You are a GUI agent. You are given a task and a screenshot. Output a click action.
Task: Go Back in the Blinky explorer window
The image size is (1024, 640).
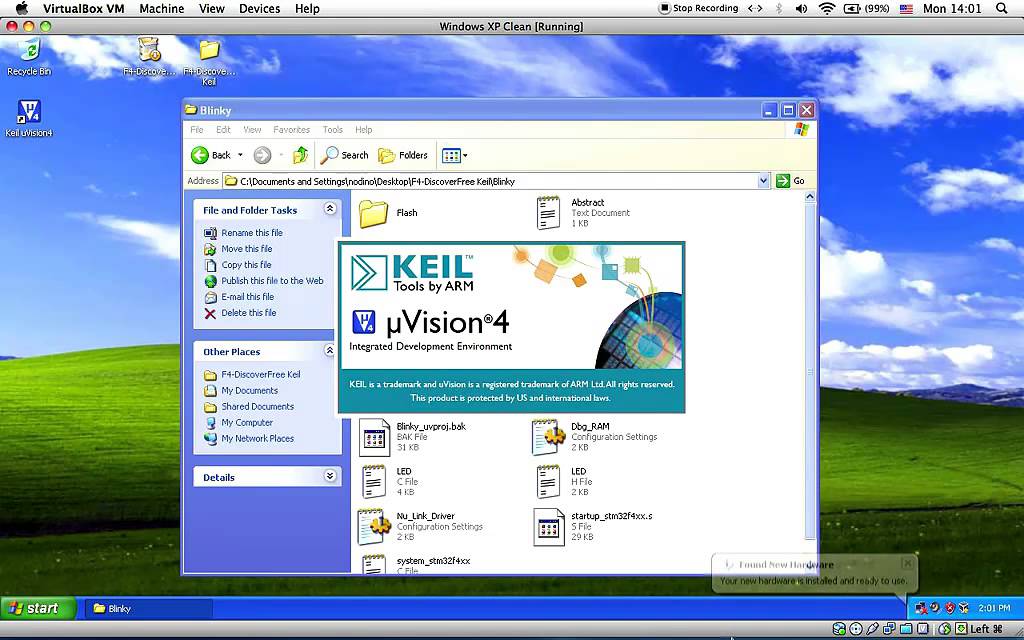211,155
